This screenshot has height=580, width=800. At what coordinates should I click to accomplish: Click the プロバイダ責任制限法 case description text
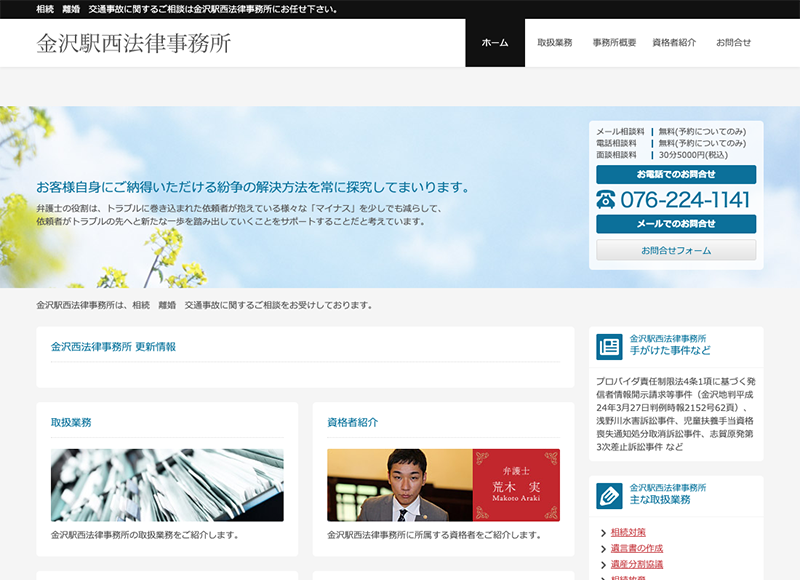pos(675,414)
